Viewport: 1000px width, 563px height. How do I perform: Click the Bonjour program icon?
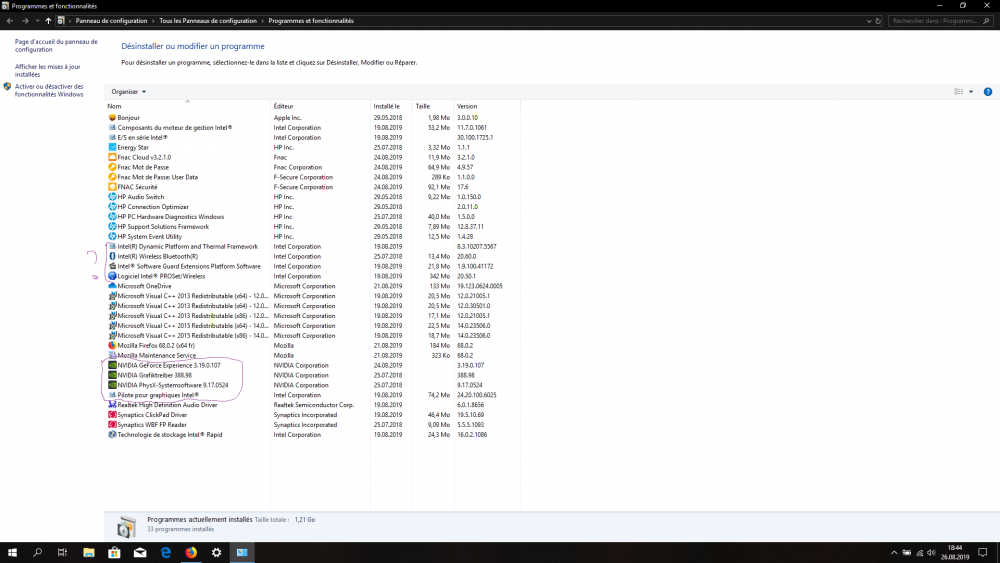pos(112,117)
